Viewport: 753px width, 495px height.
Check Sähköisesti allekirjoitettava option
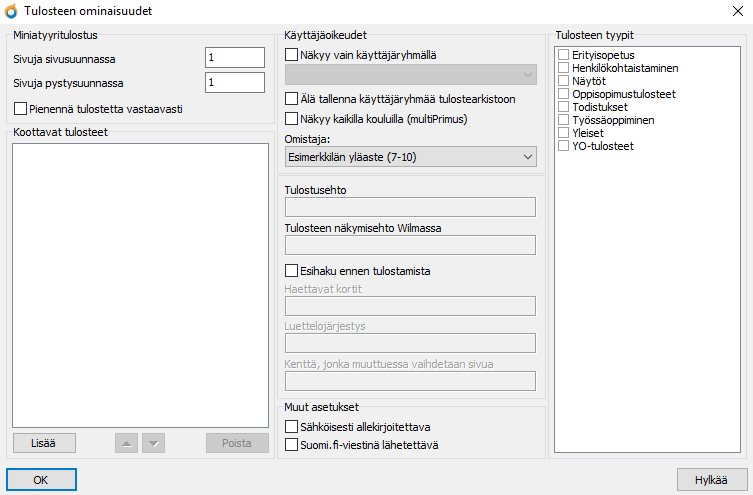coord(291,427)
